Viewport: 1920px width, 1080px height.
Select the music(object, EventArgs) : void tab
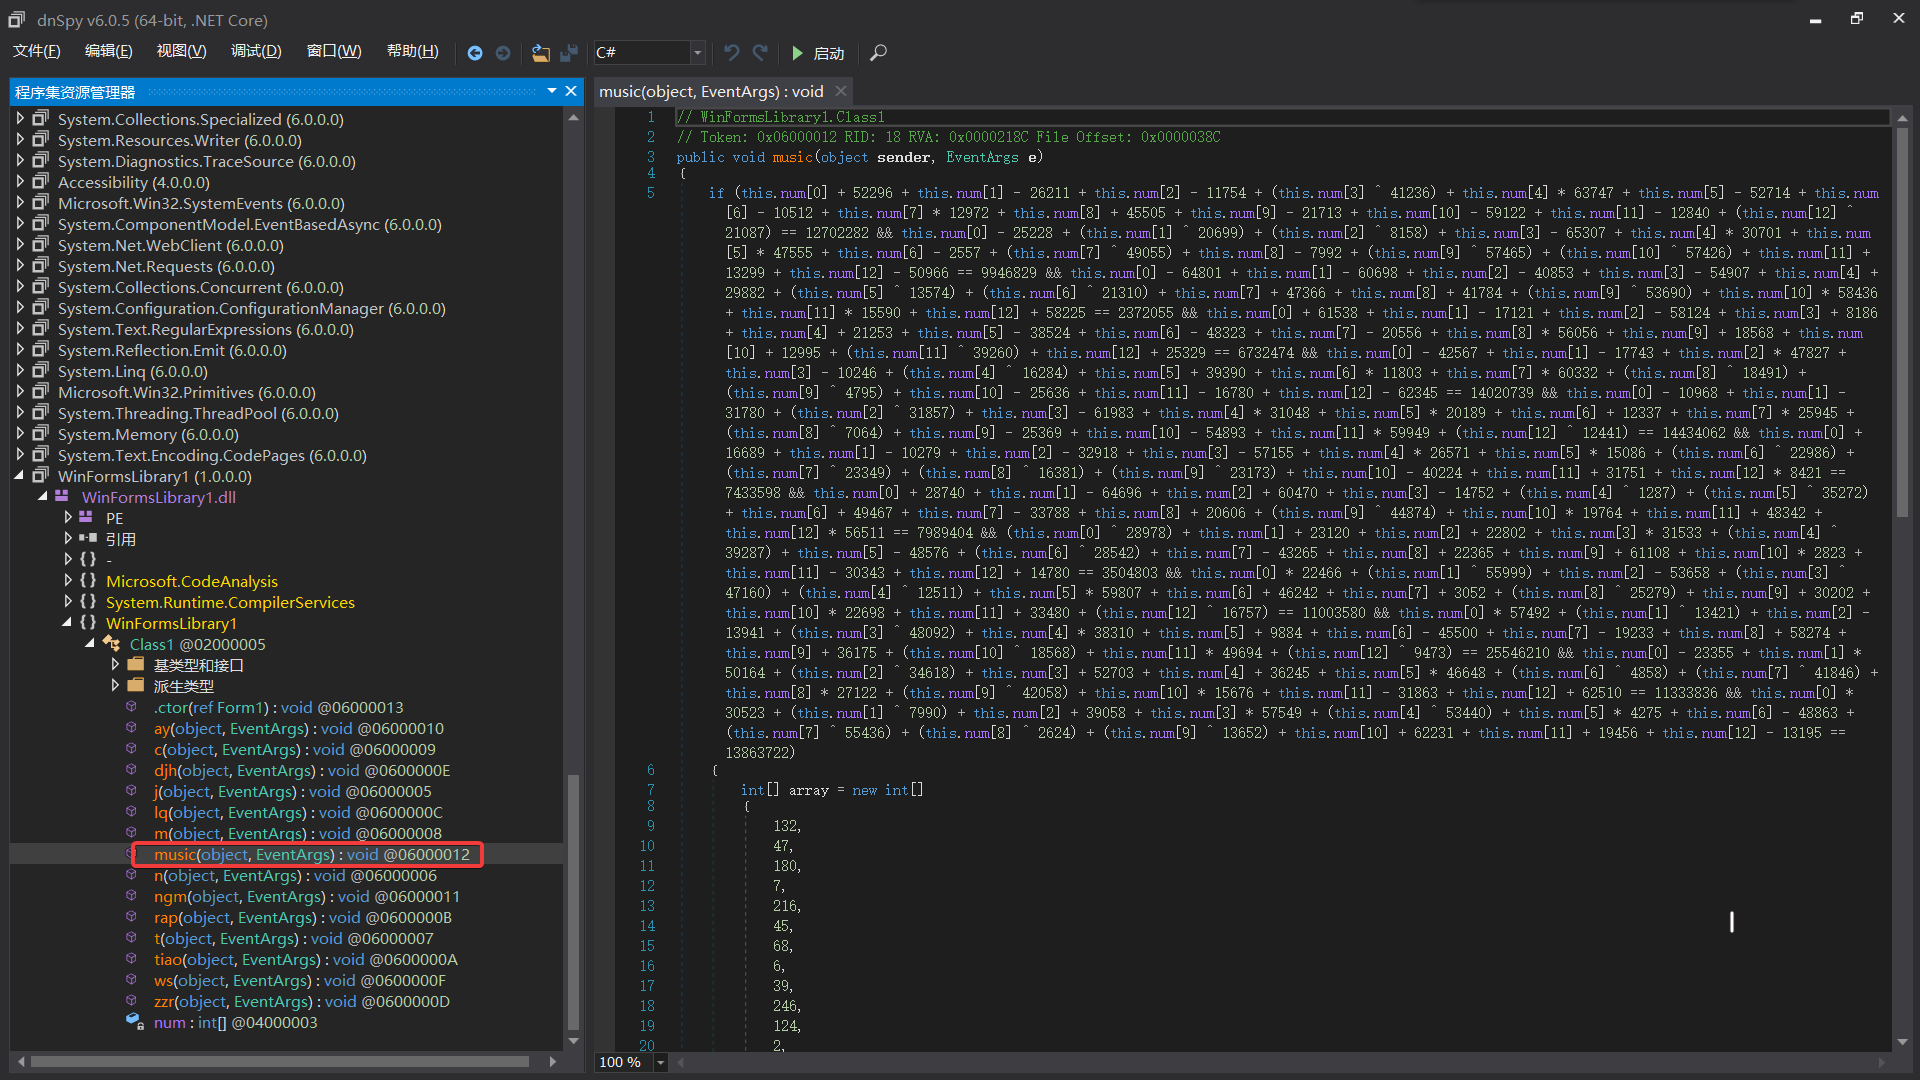(711, 92)
